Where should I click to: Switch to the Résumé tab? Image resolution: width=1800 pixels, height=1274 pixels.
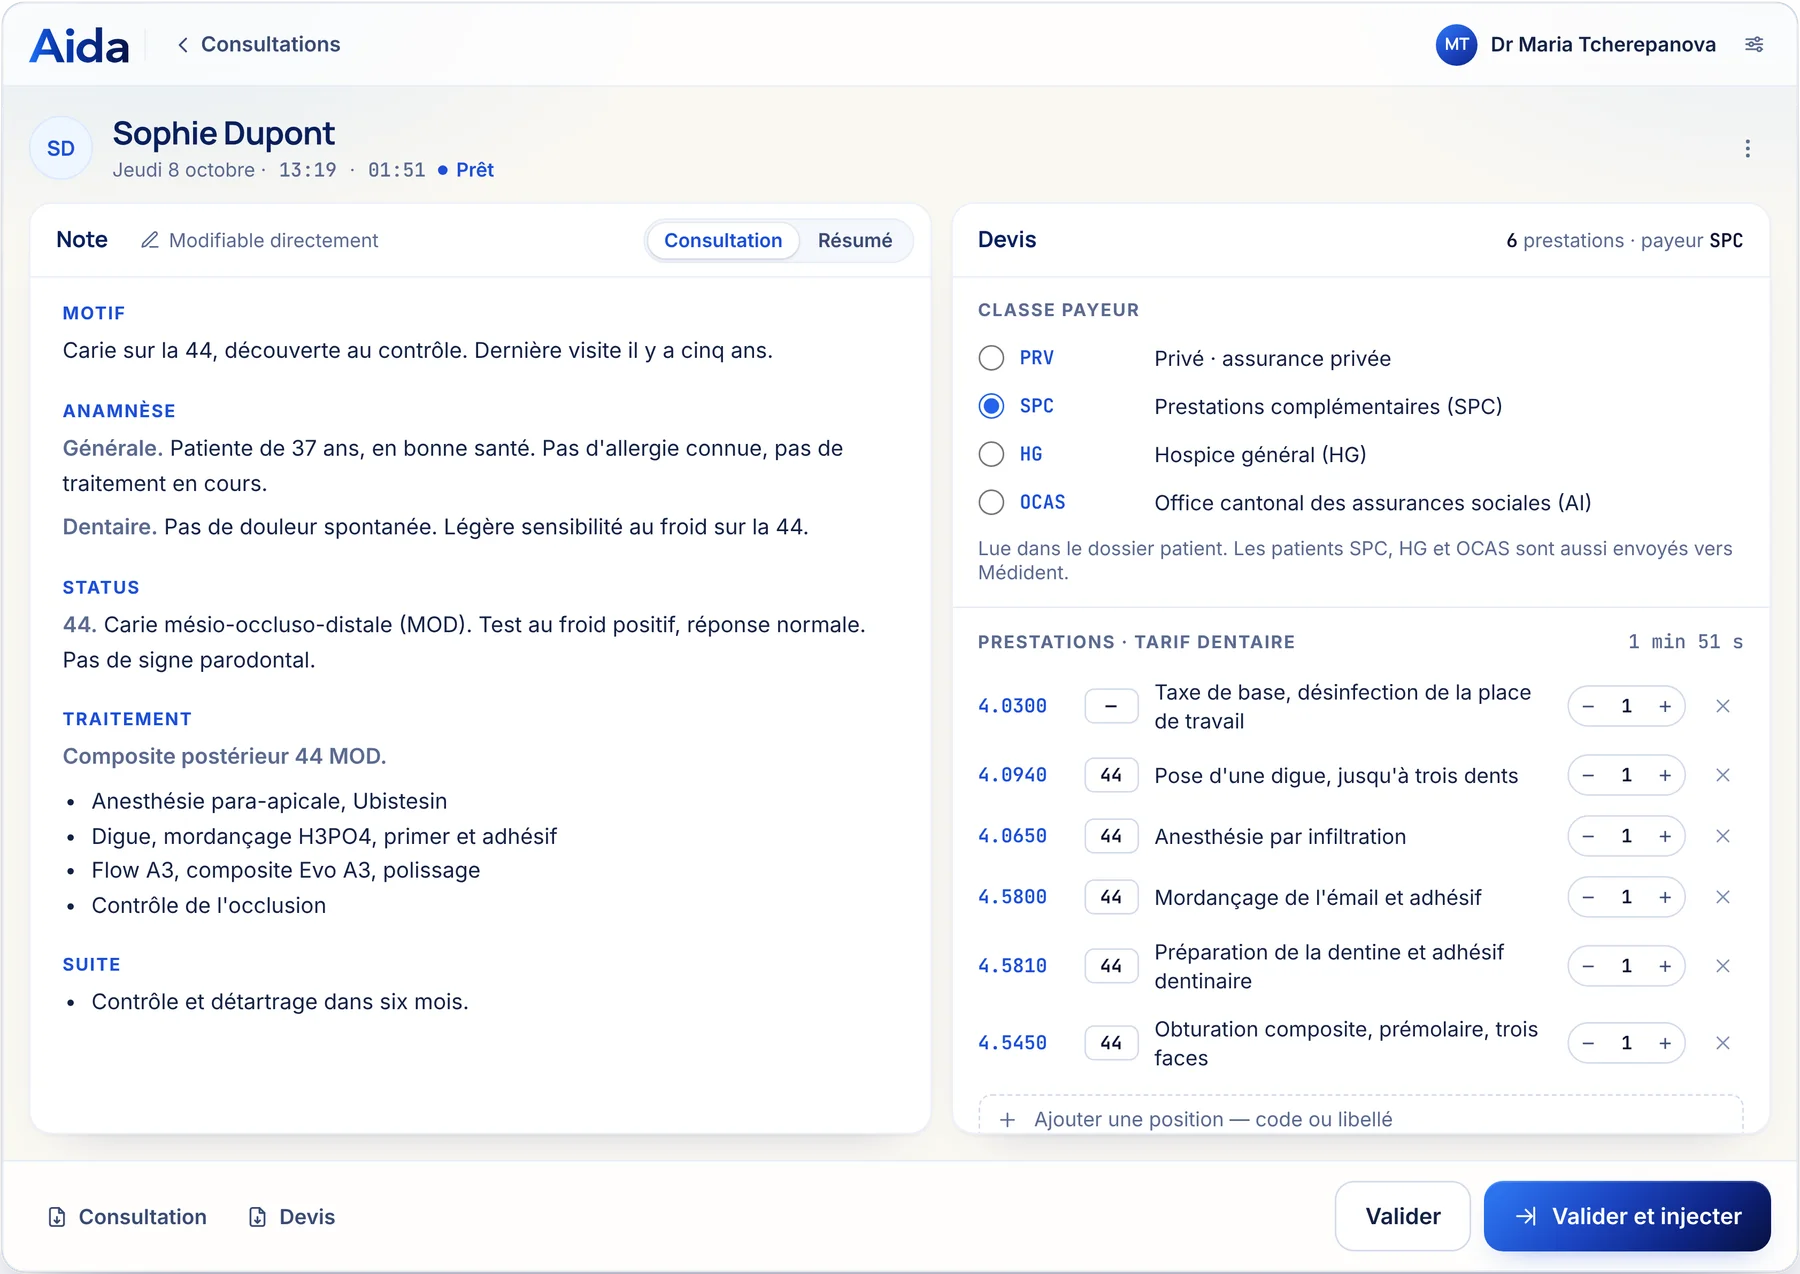(x=855, y=240)
